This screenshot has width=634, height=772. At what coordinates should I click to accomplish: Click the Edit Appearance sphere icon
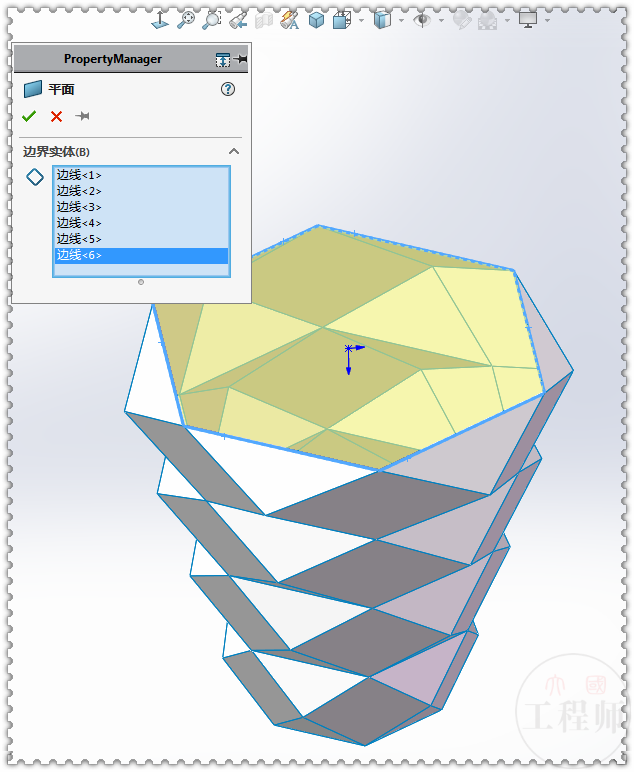pos(462,20)
